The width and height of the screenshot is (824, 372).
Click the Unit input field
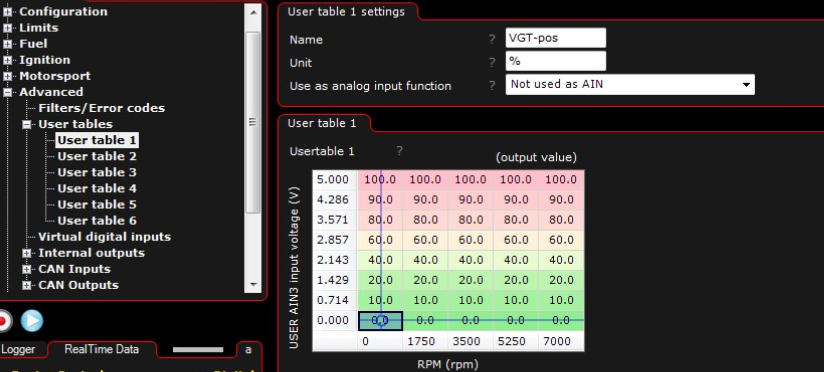[x=555, y=61]
